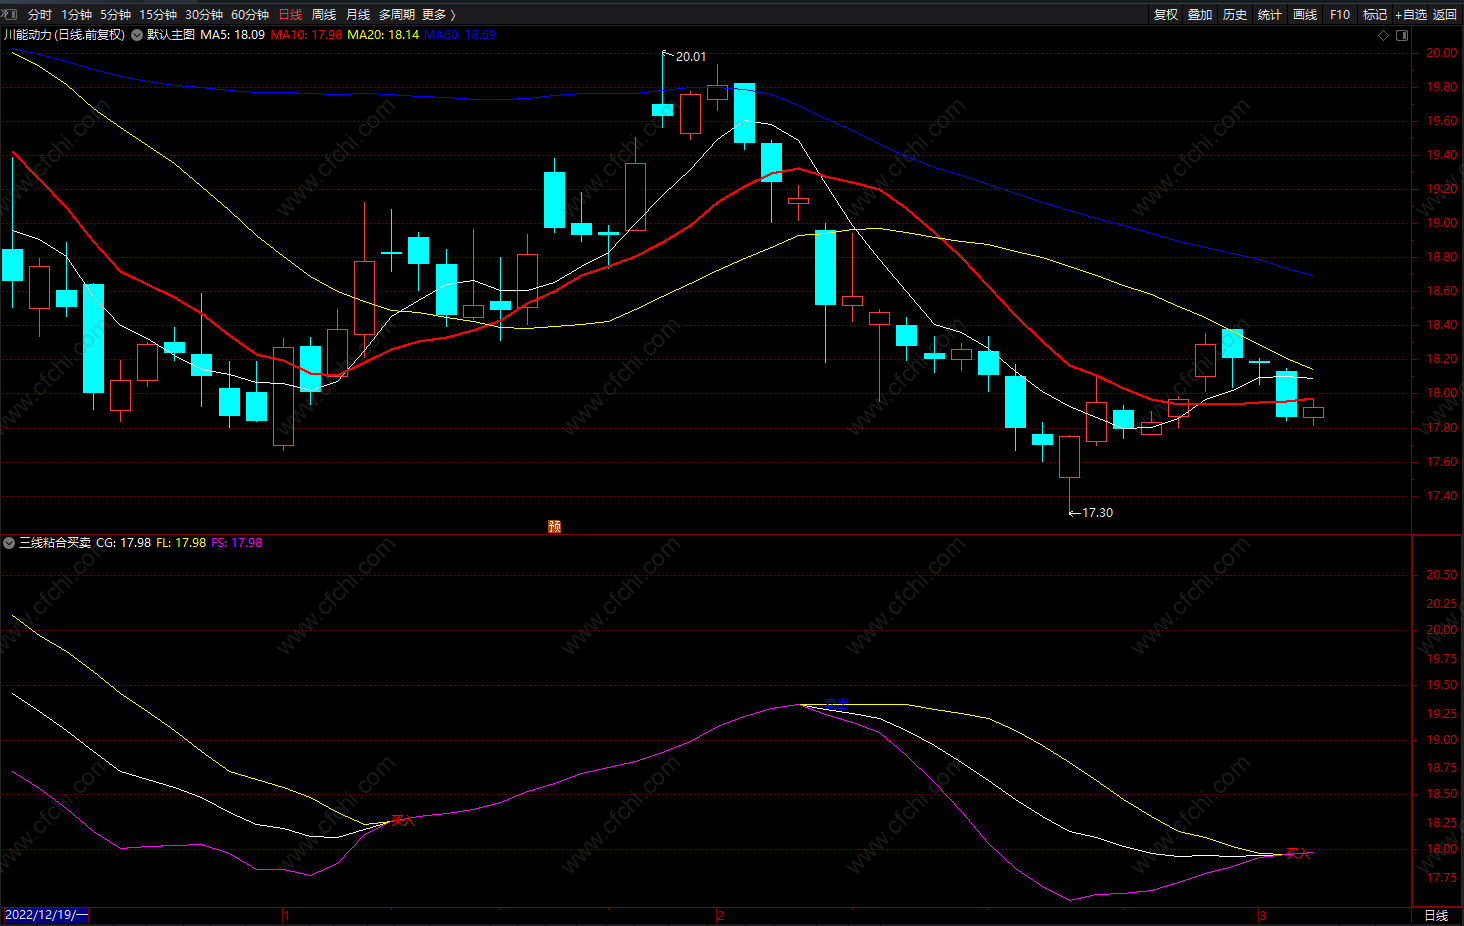
Task: Click the first red 买入 signal marker
Action: click(402, 821)
